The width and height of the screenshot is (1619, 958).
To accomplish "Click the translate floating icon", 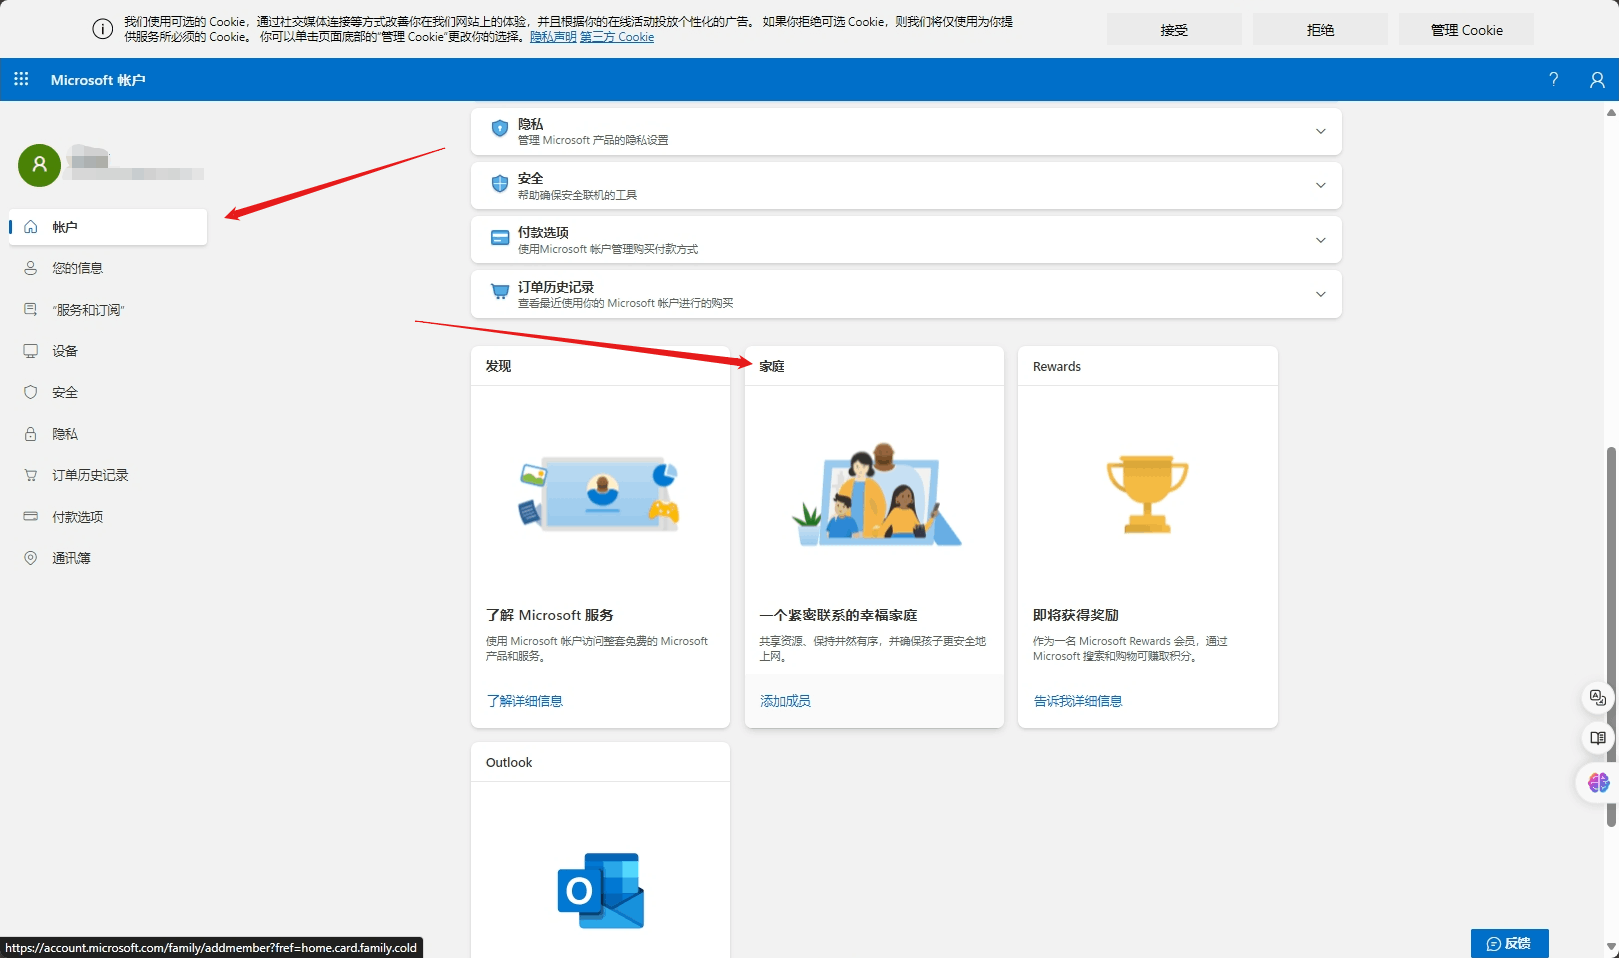I will [1598, 697].
